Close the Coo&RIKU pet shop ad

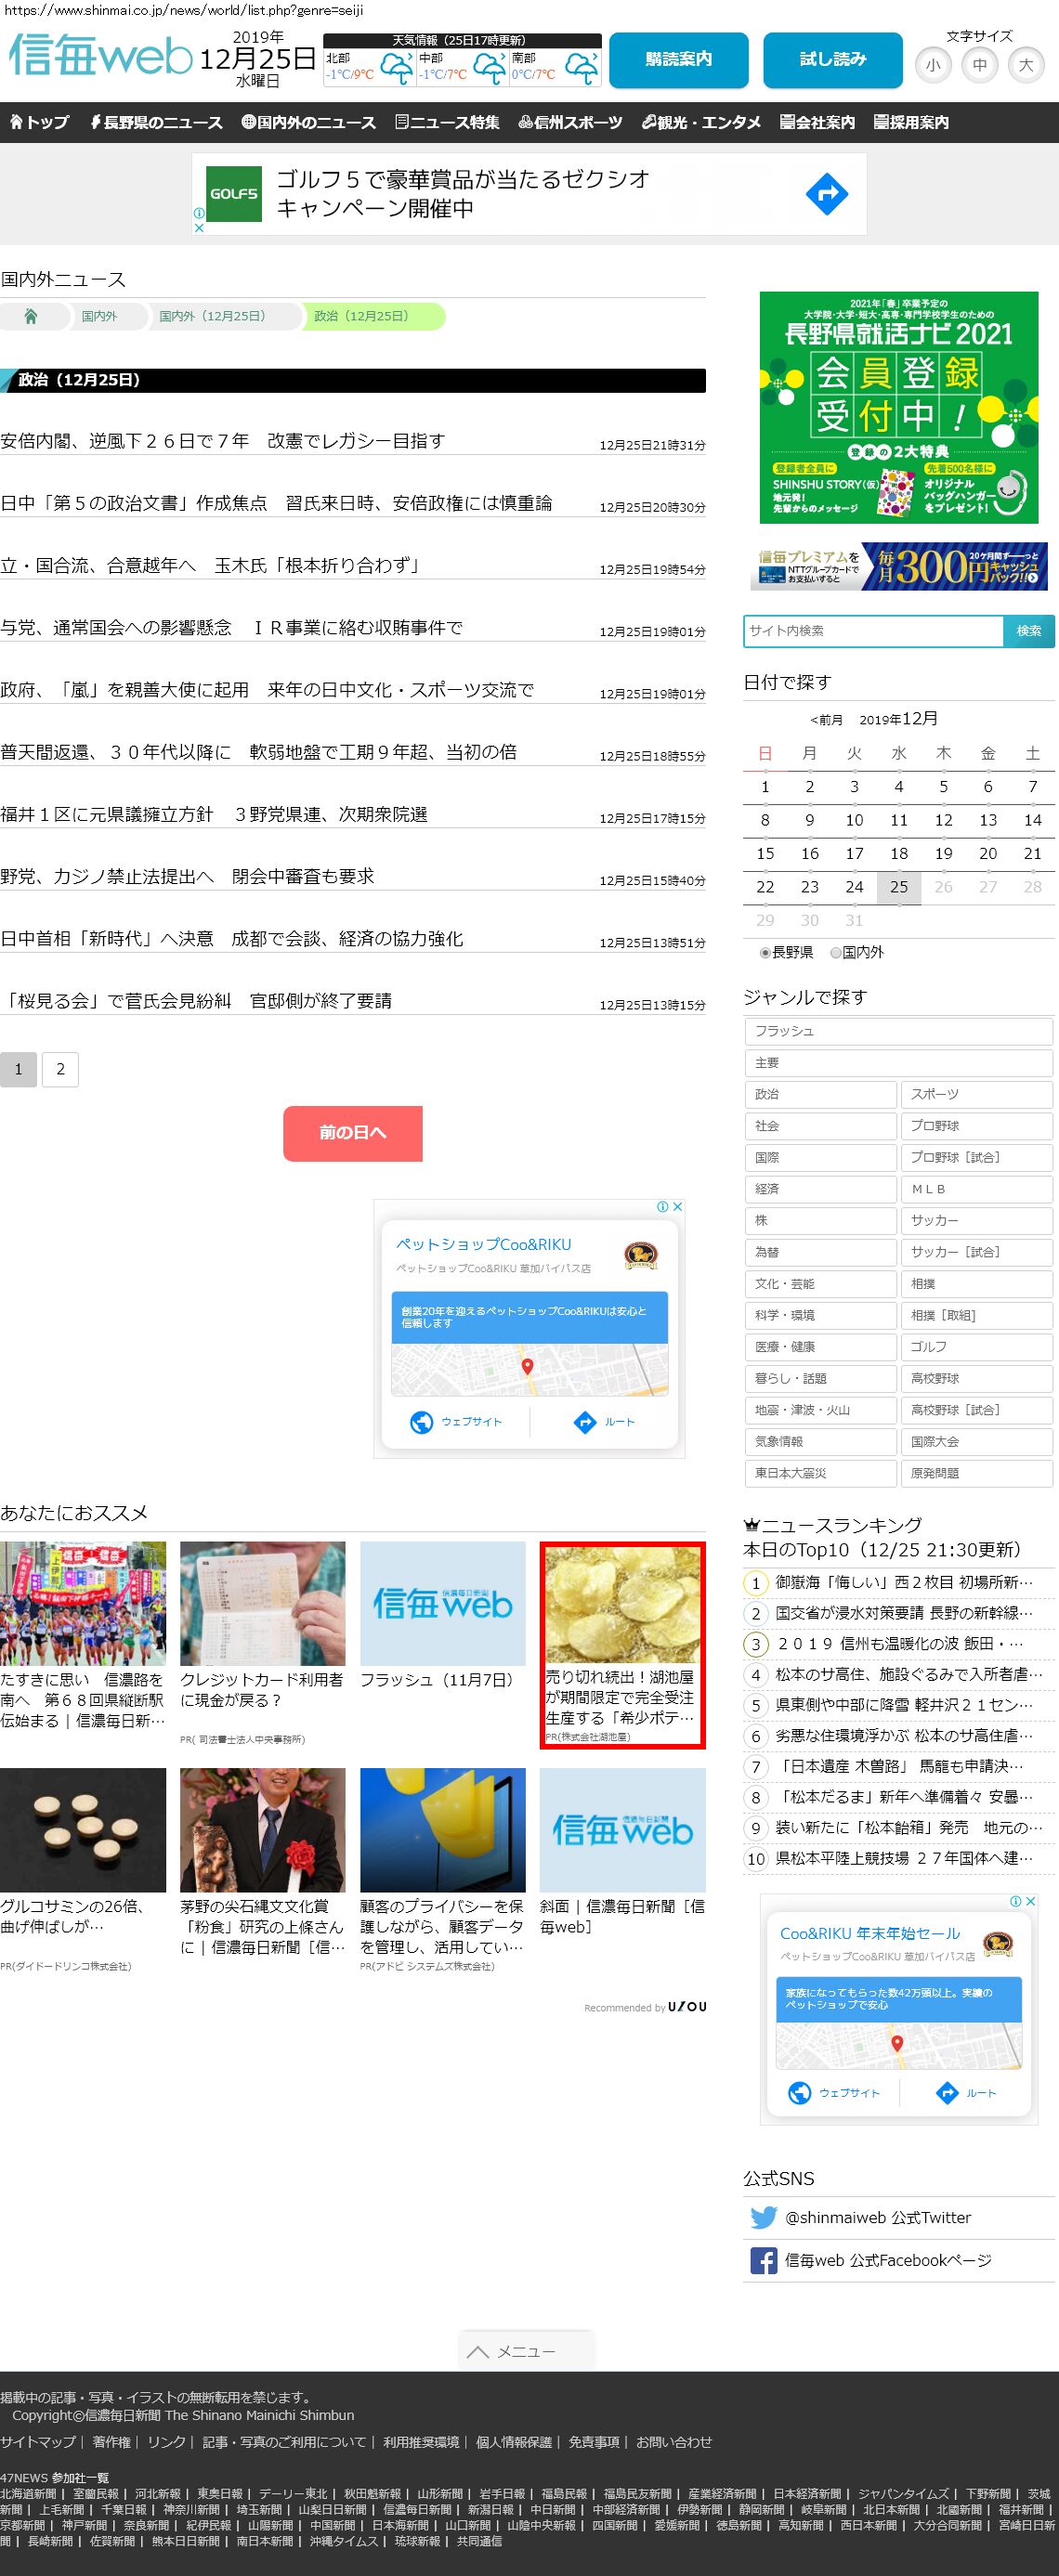(x=677, y=1206)
